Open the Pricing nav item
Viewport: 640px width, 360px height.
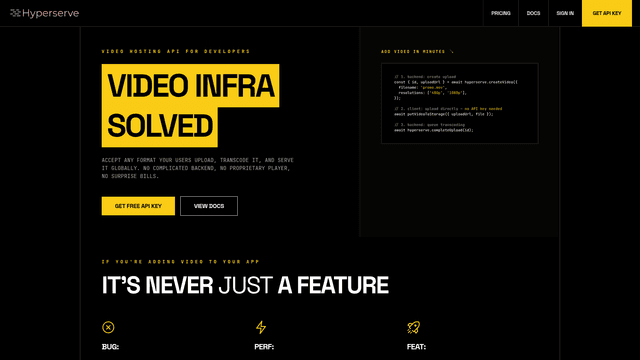(501, 13)
